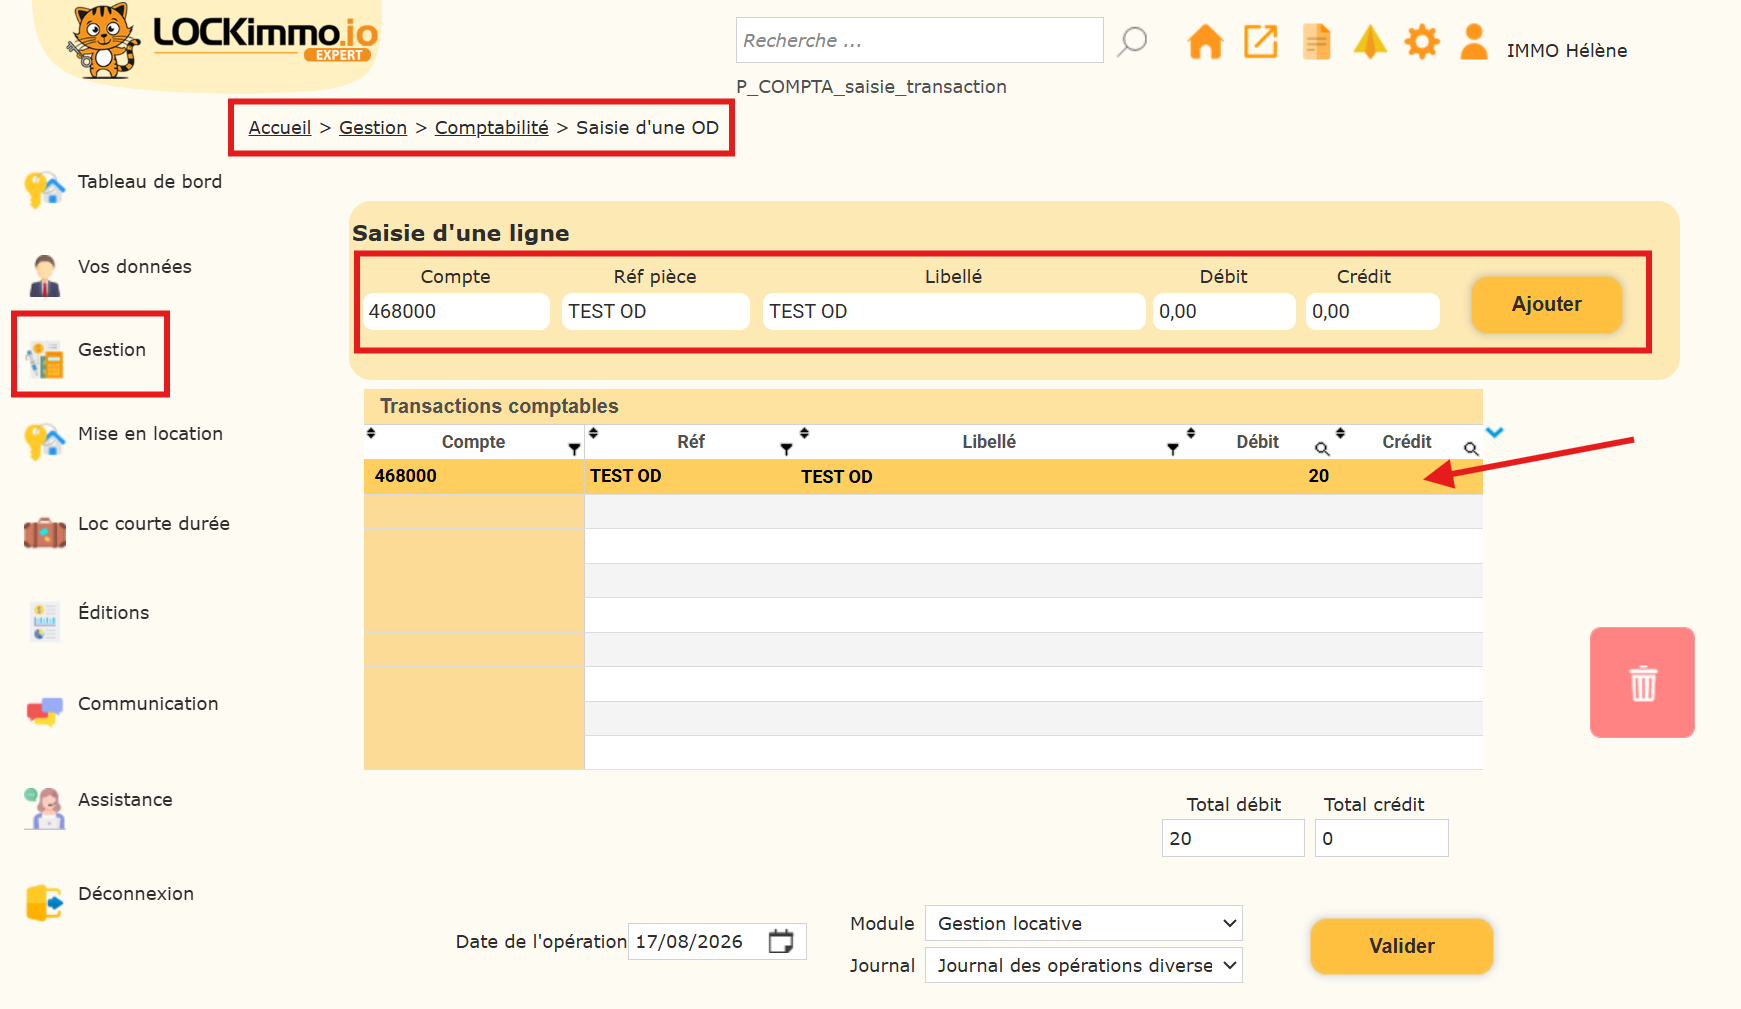Open the Journal dropdown
Image resolution: width=1741 pixels, height=1009 pixels.
(1083, 965)
